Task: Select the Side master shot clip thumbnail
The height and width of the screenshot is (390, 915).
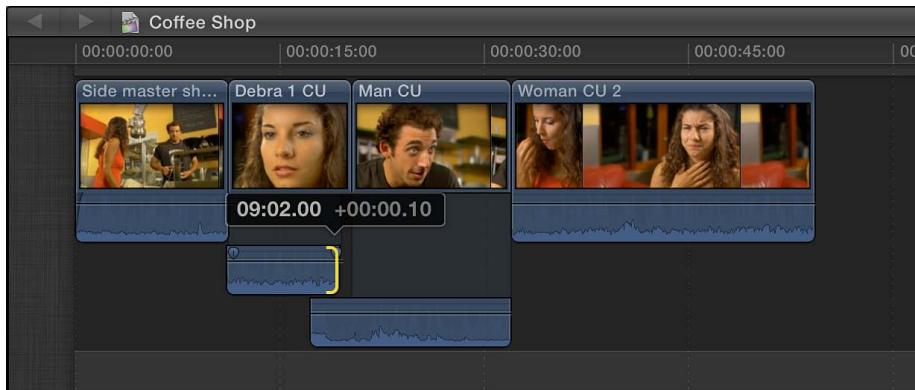Action: pyautogui.click(x=152, y=146)
